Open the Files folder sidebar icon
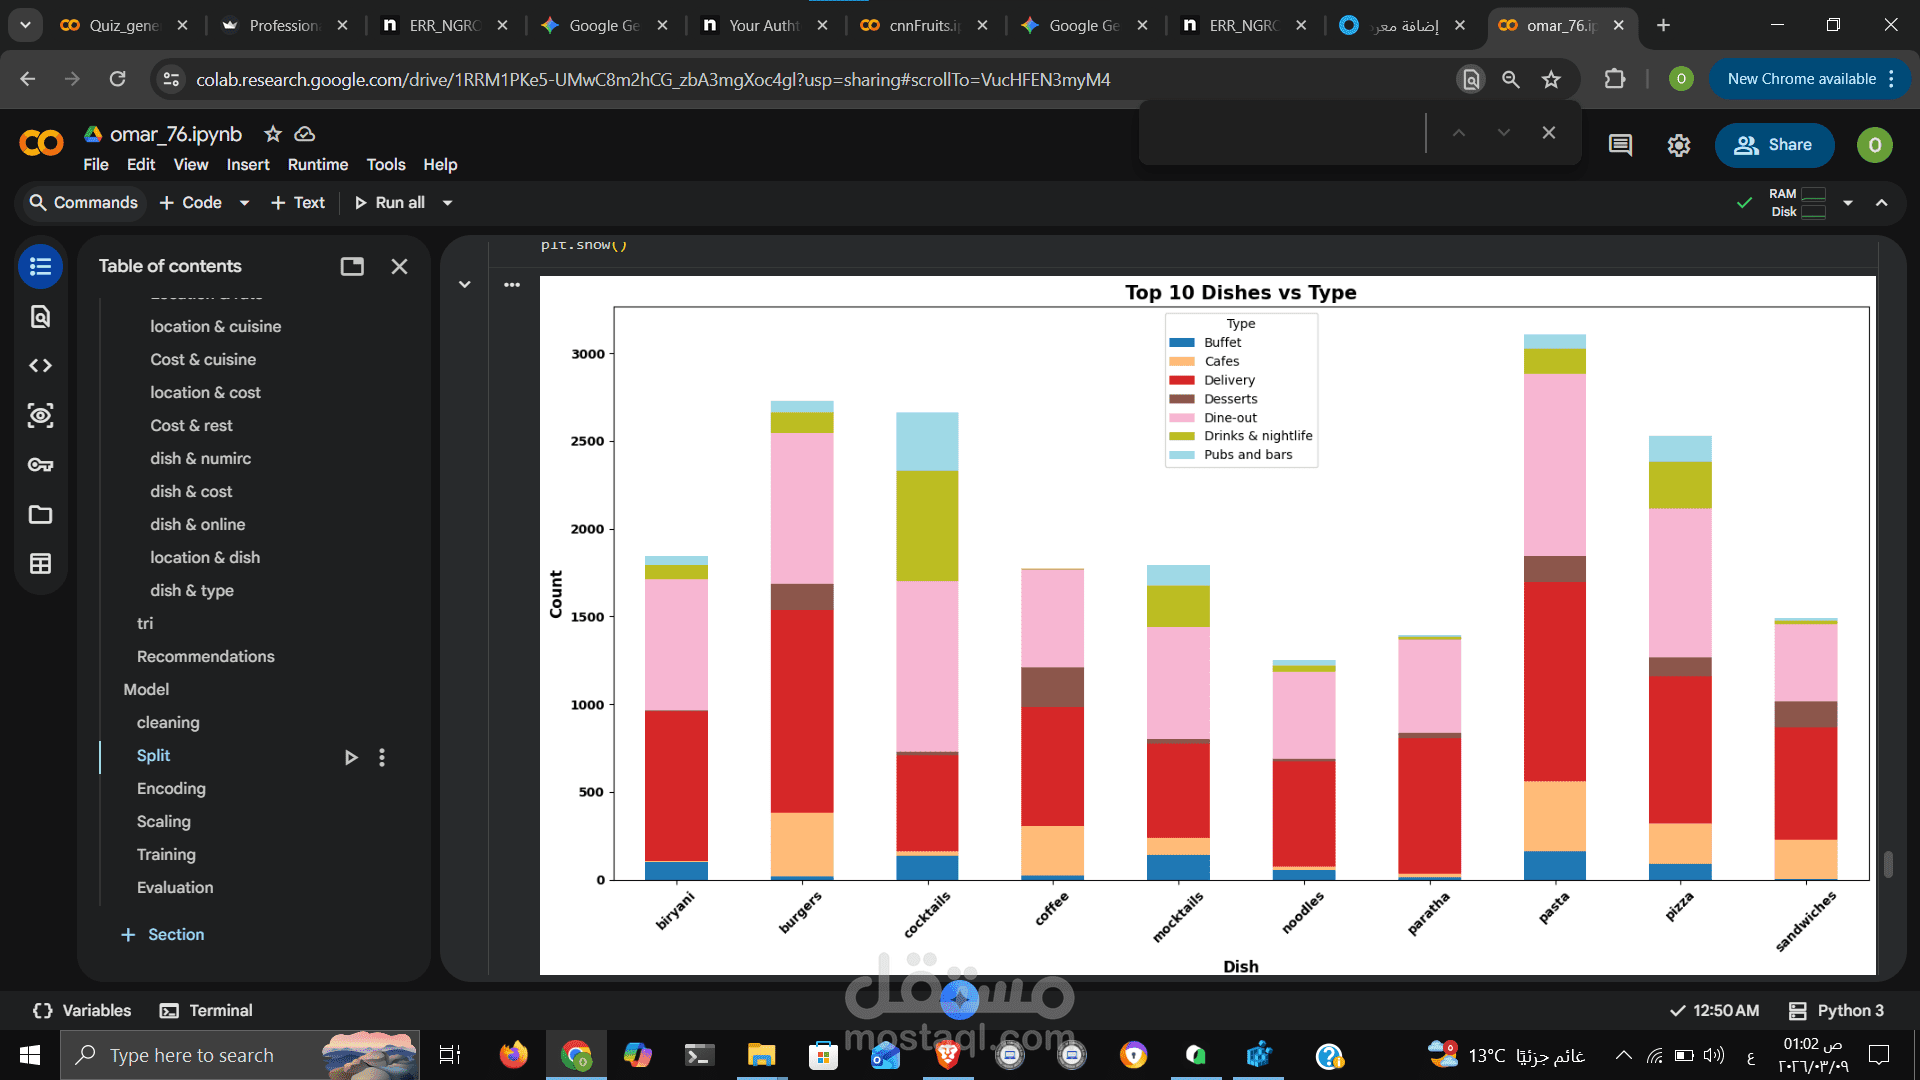Viewport: 1920px width, 1080px height. pyautogui.click(x=40, y=515)
